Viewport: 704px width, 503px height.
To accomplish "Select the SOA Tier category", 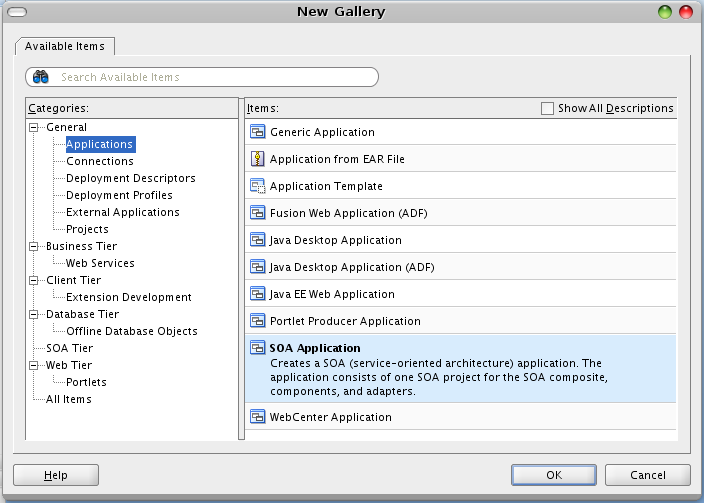I will [69, 348].
